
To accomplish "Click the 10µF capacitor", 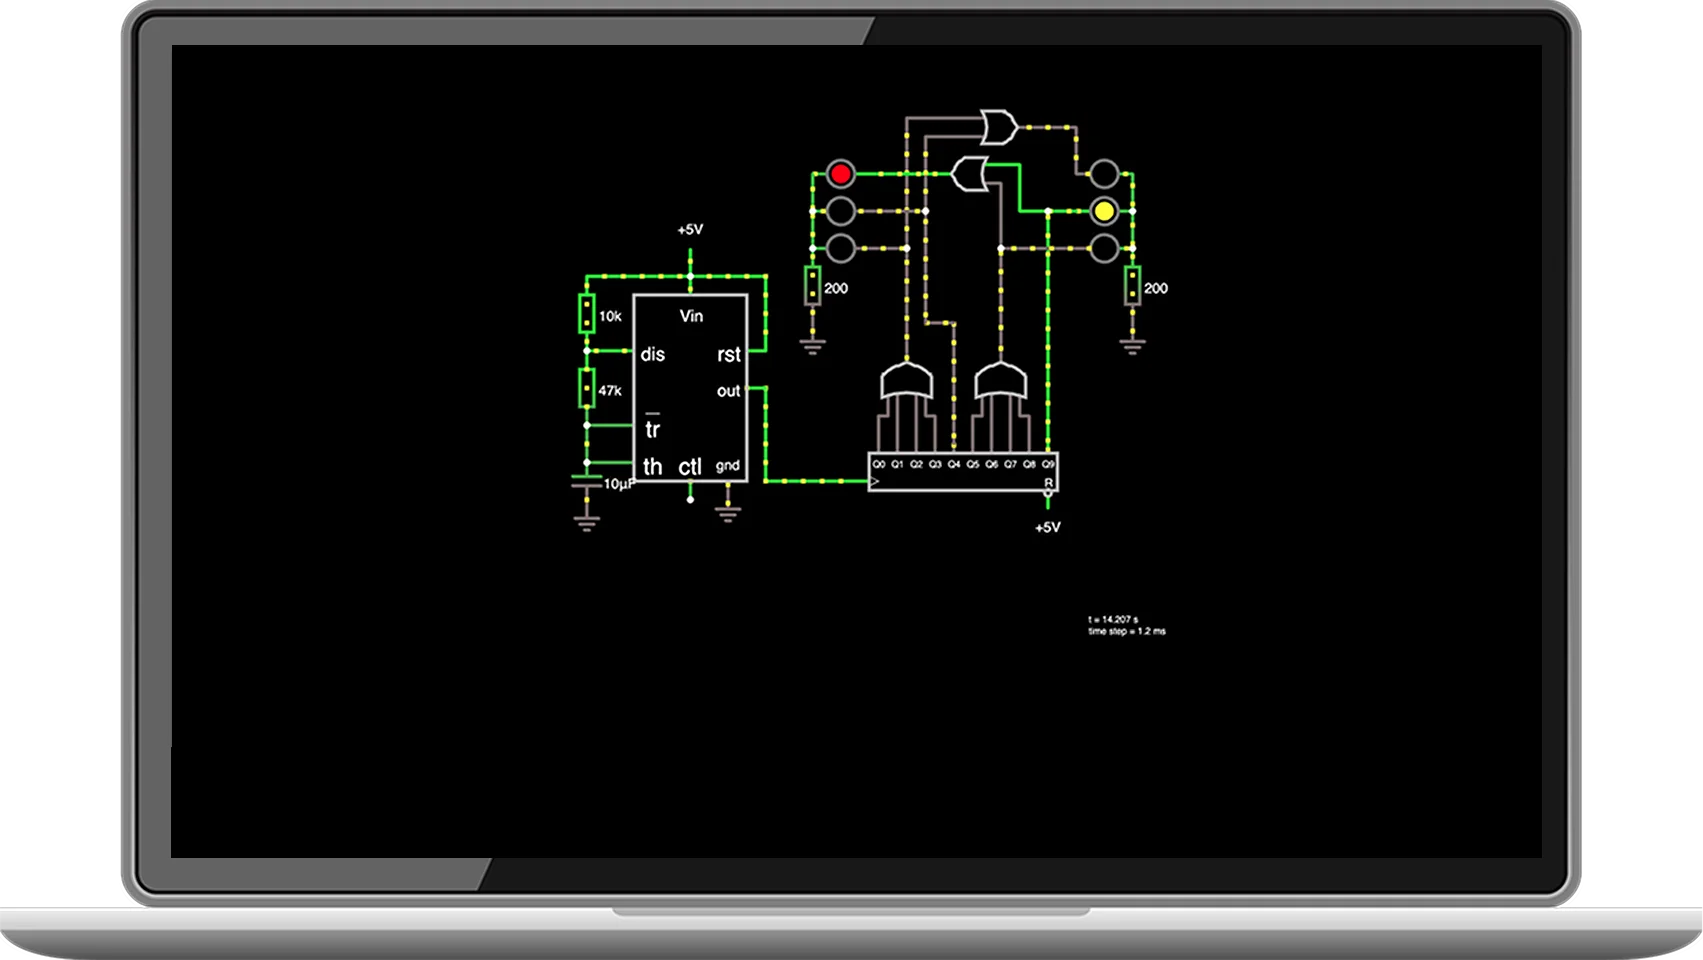I will point(587,482).
